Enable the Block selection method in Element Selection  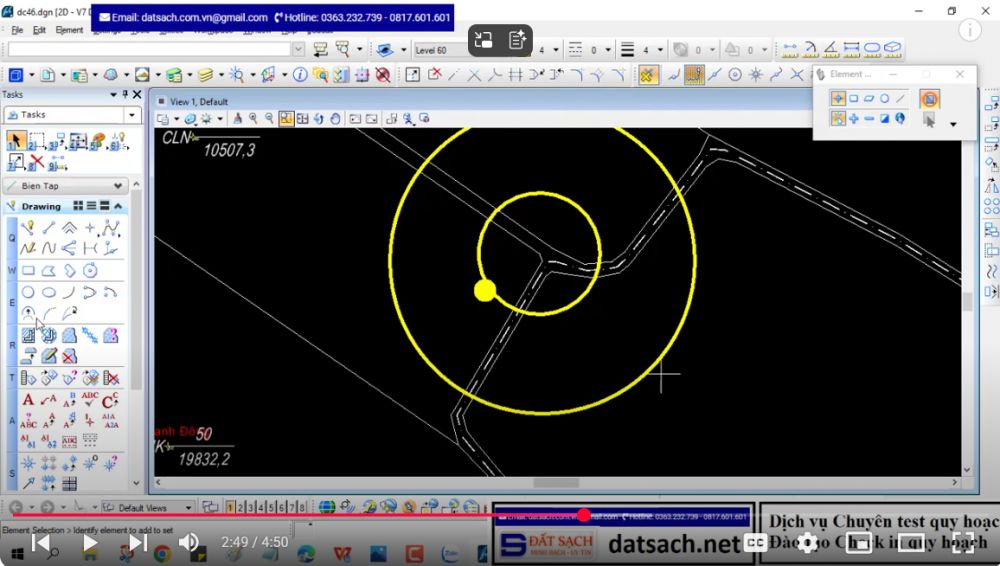click(x=854, y=99)
